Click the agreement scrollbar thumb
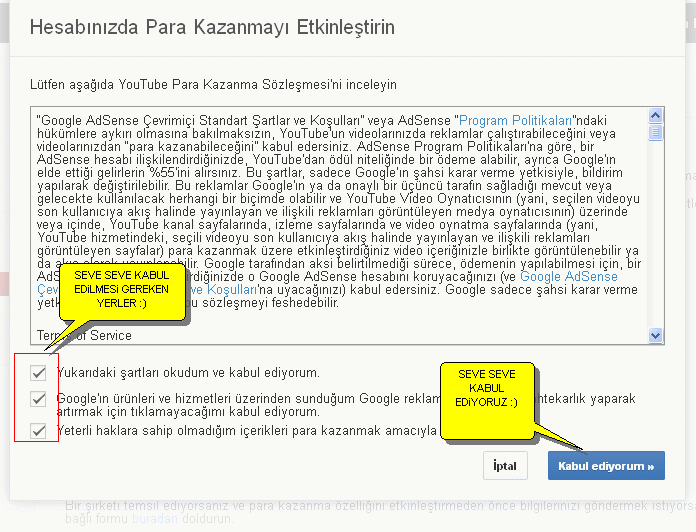Image resolution: width=696 pixels, height=532 pixels. coord(655,133)
